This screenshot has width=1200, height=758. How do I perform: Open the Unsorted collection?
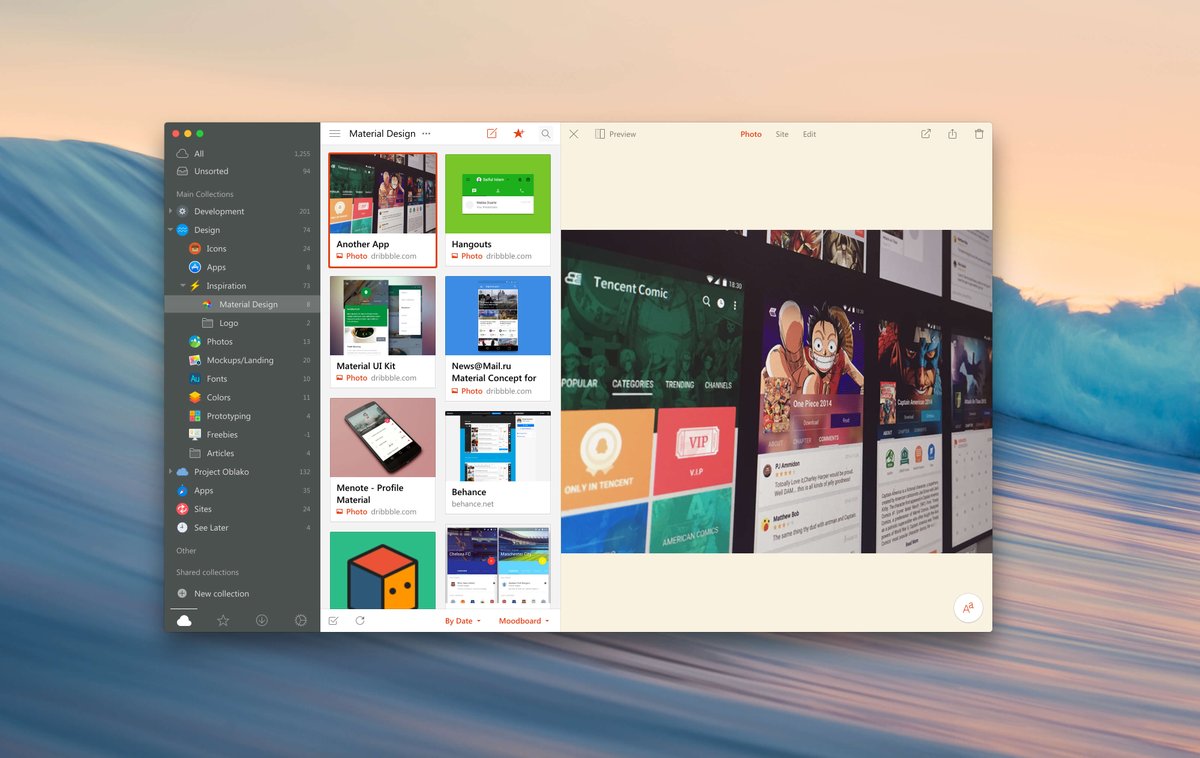[242, 171]
